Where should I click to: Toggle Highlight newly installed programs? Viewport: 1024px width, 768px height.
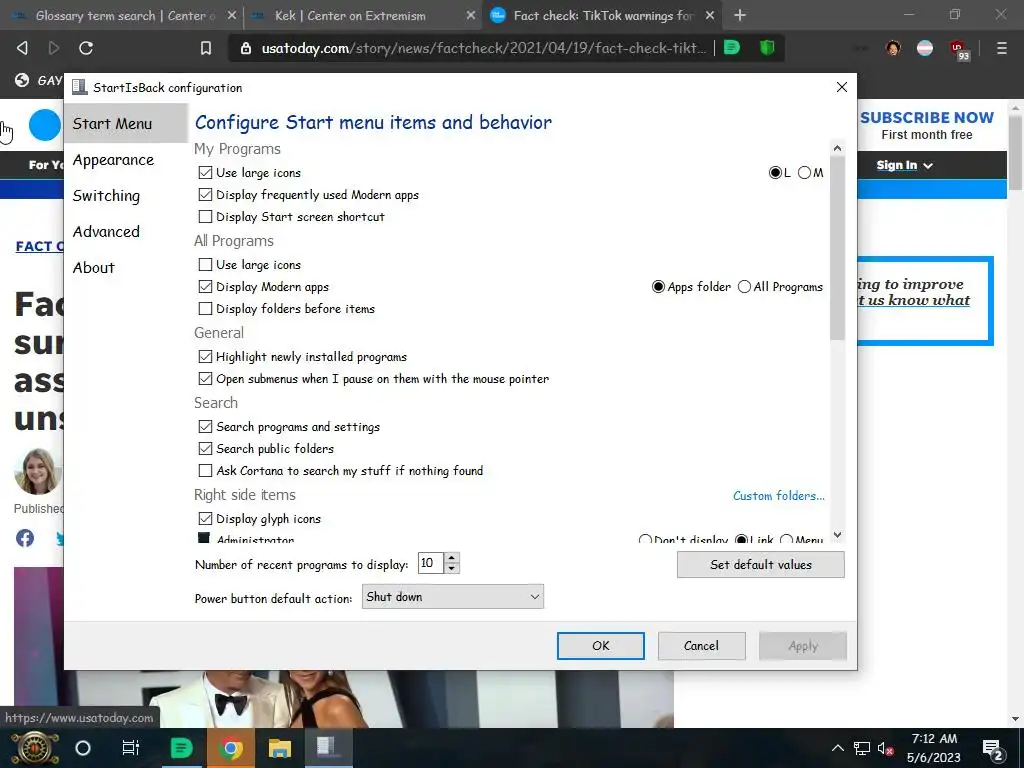[205, 357]
